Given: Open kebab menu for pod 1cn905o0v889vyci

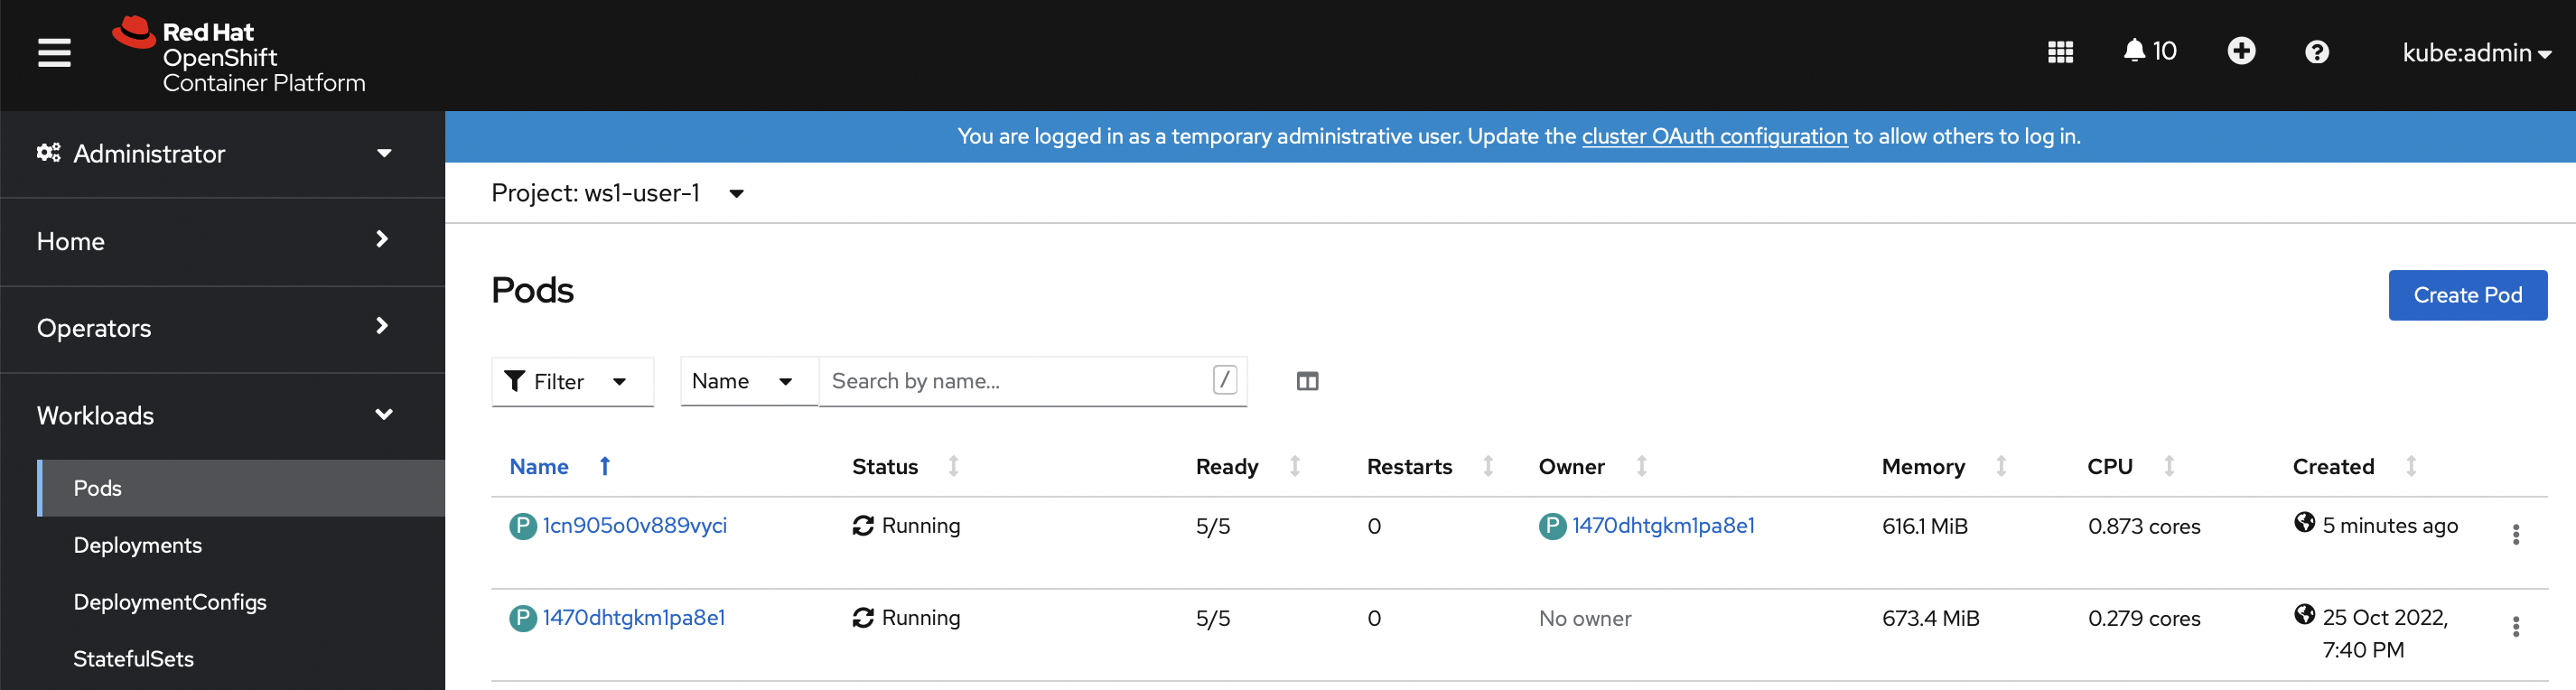Looking at the screenshot, I should pyautogui.click(x=2515, y=534).
